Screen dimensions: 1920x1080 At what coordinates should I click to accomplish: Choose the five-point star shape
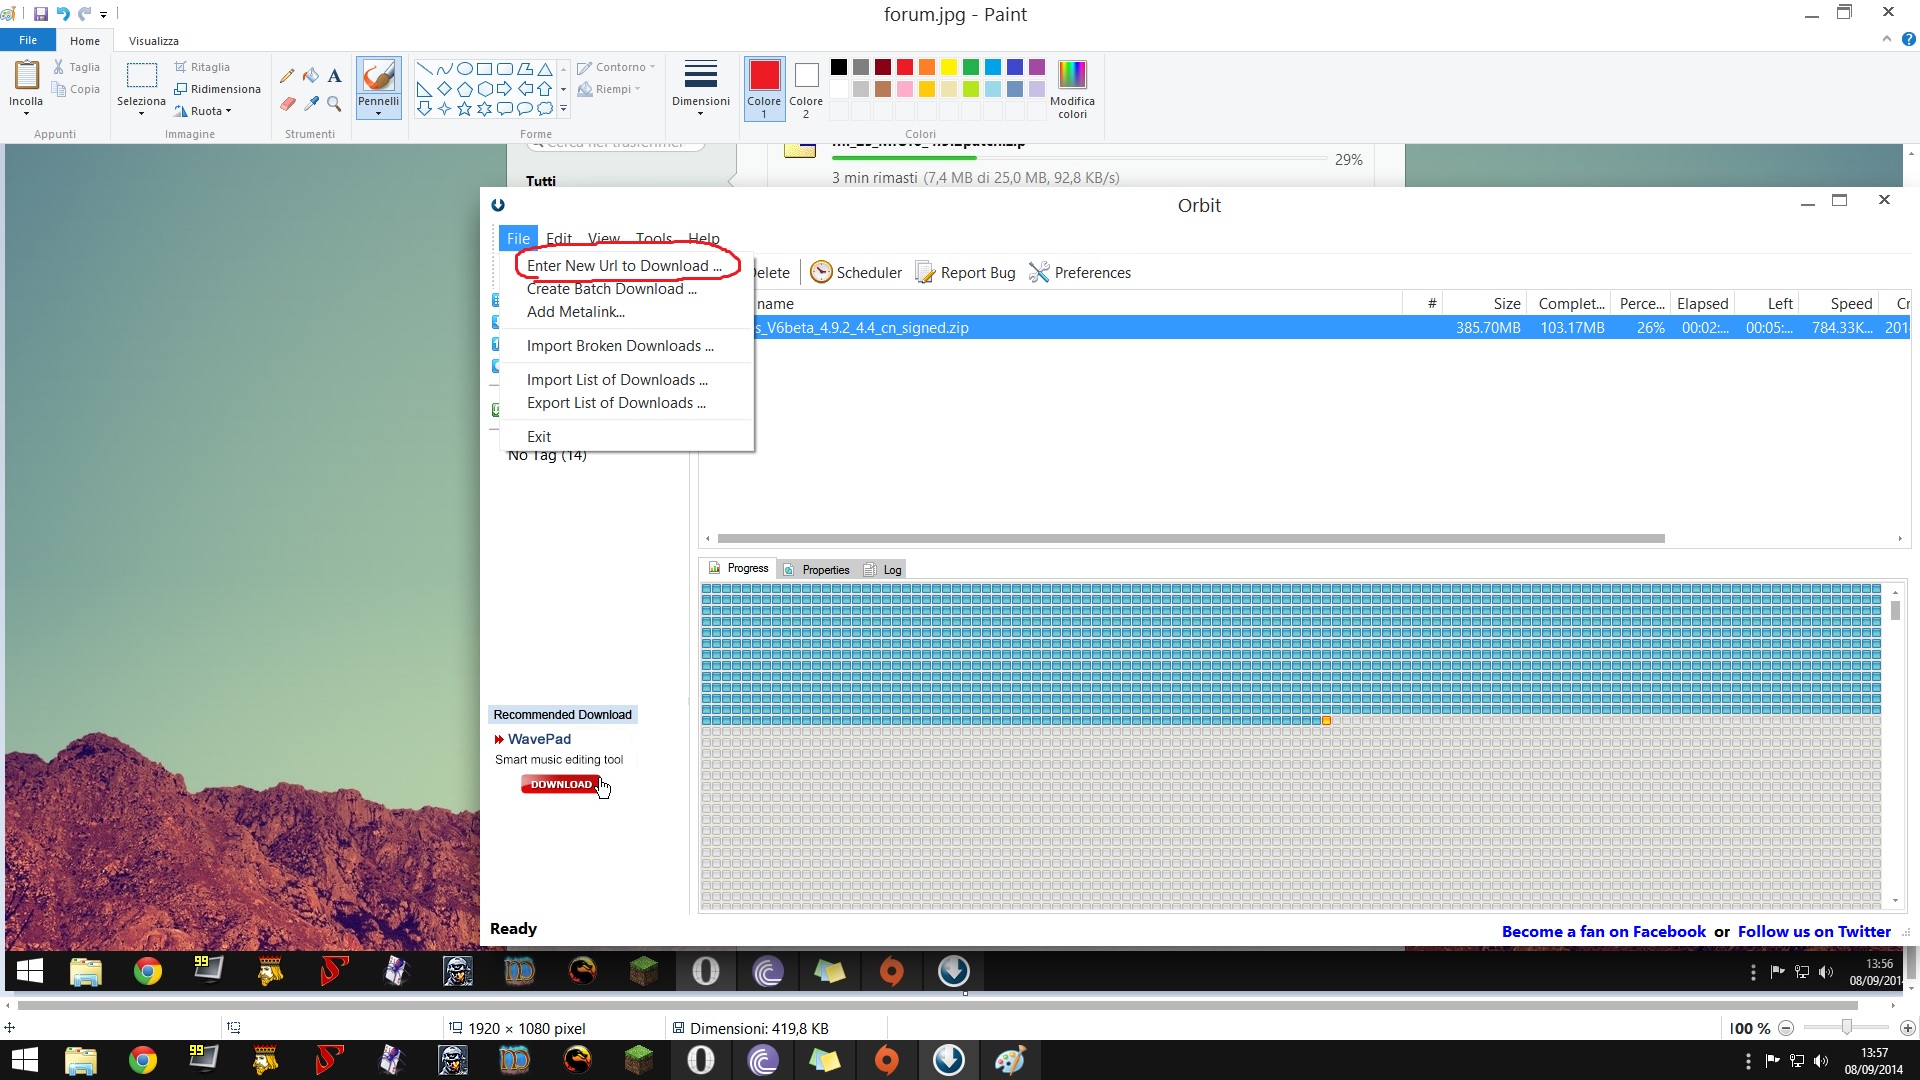click(x=464, y=109)
